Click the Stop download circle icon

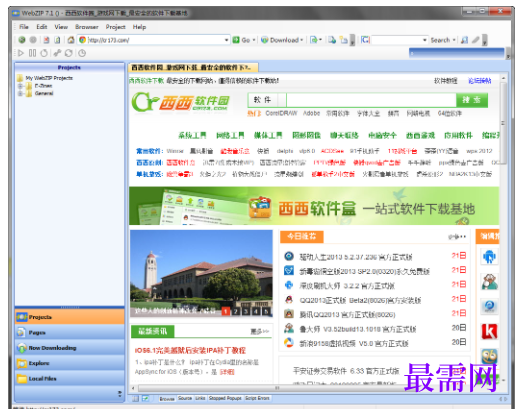(x=44, y=53)
